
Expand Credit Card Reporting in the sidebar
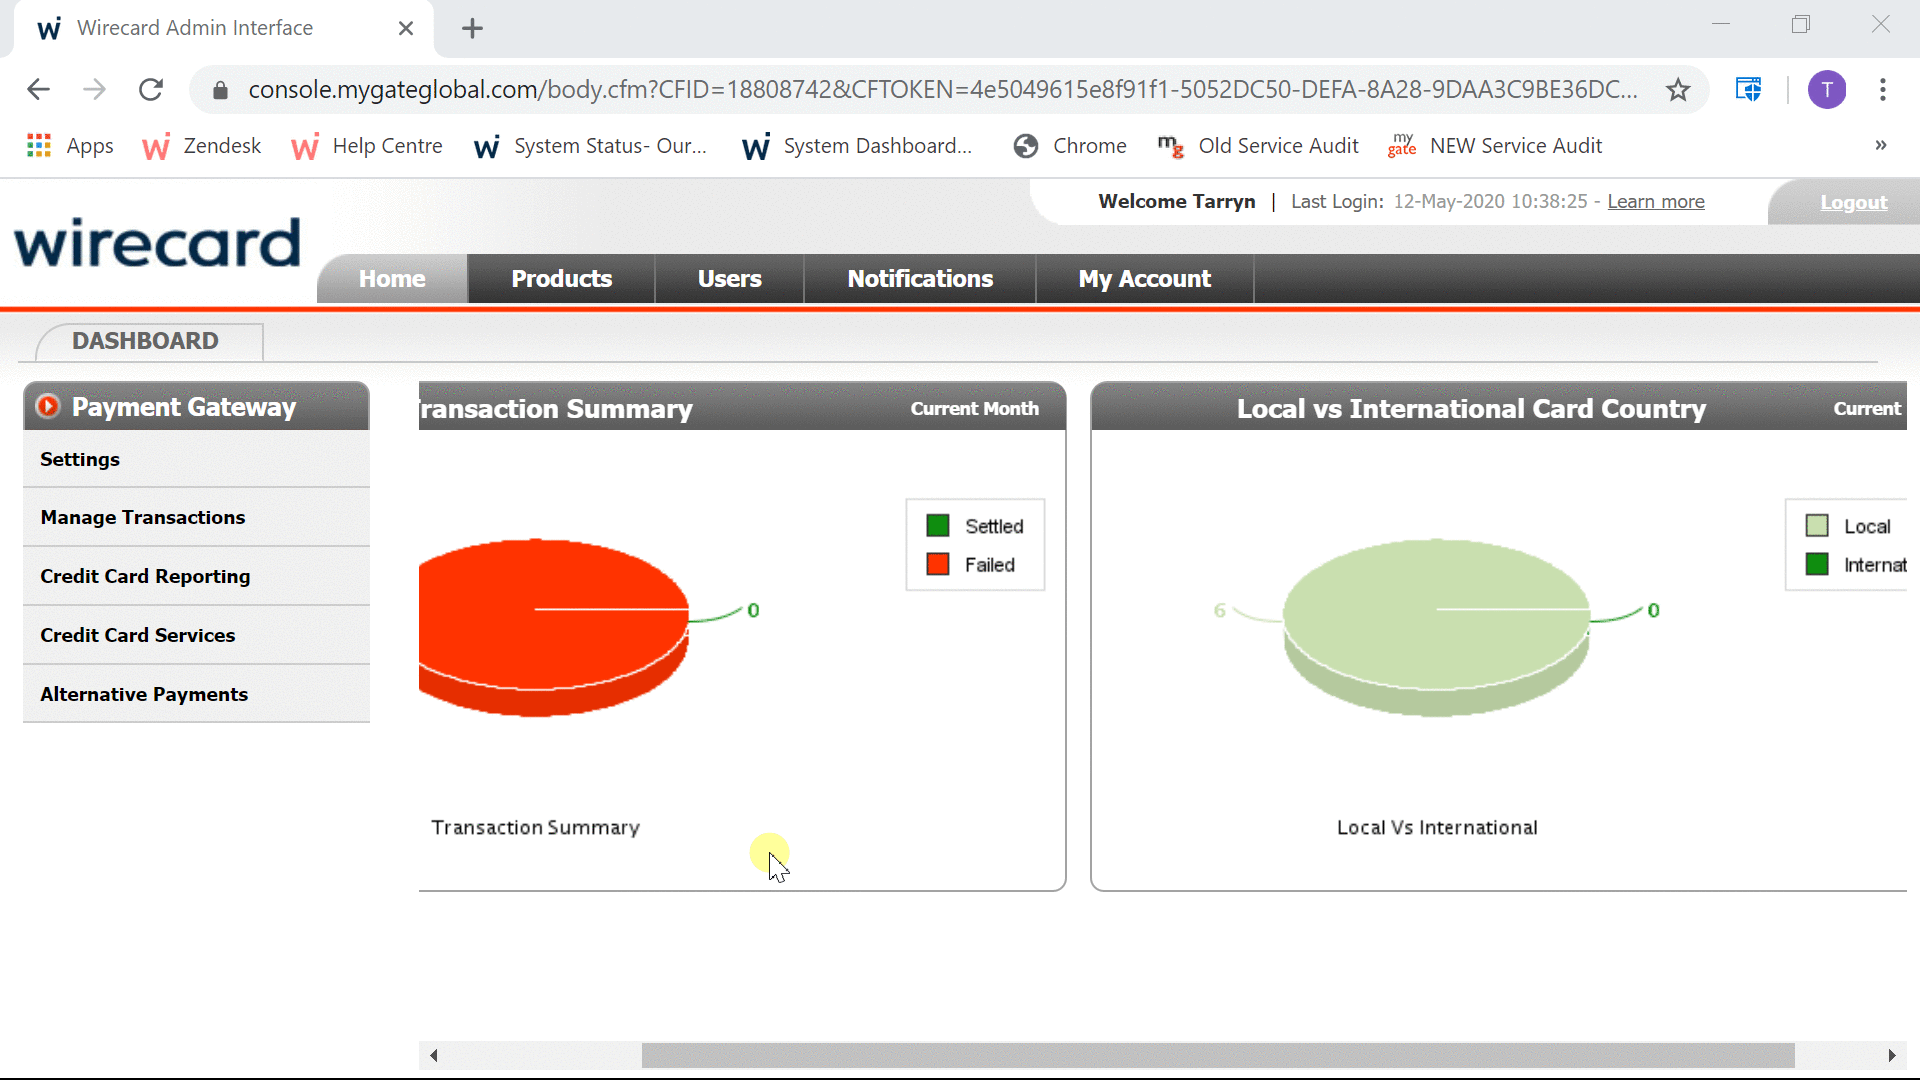pyautogui.click(x=145, y=576)
